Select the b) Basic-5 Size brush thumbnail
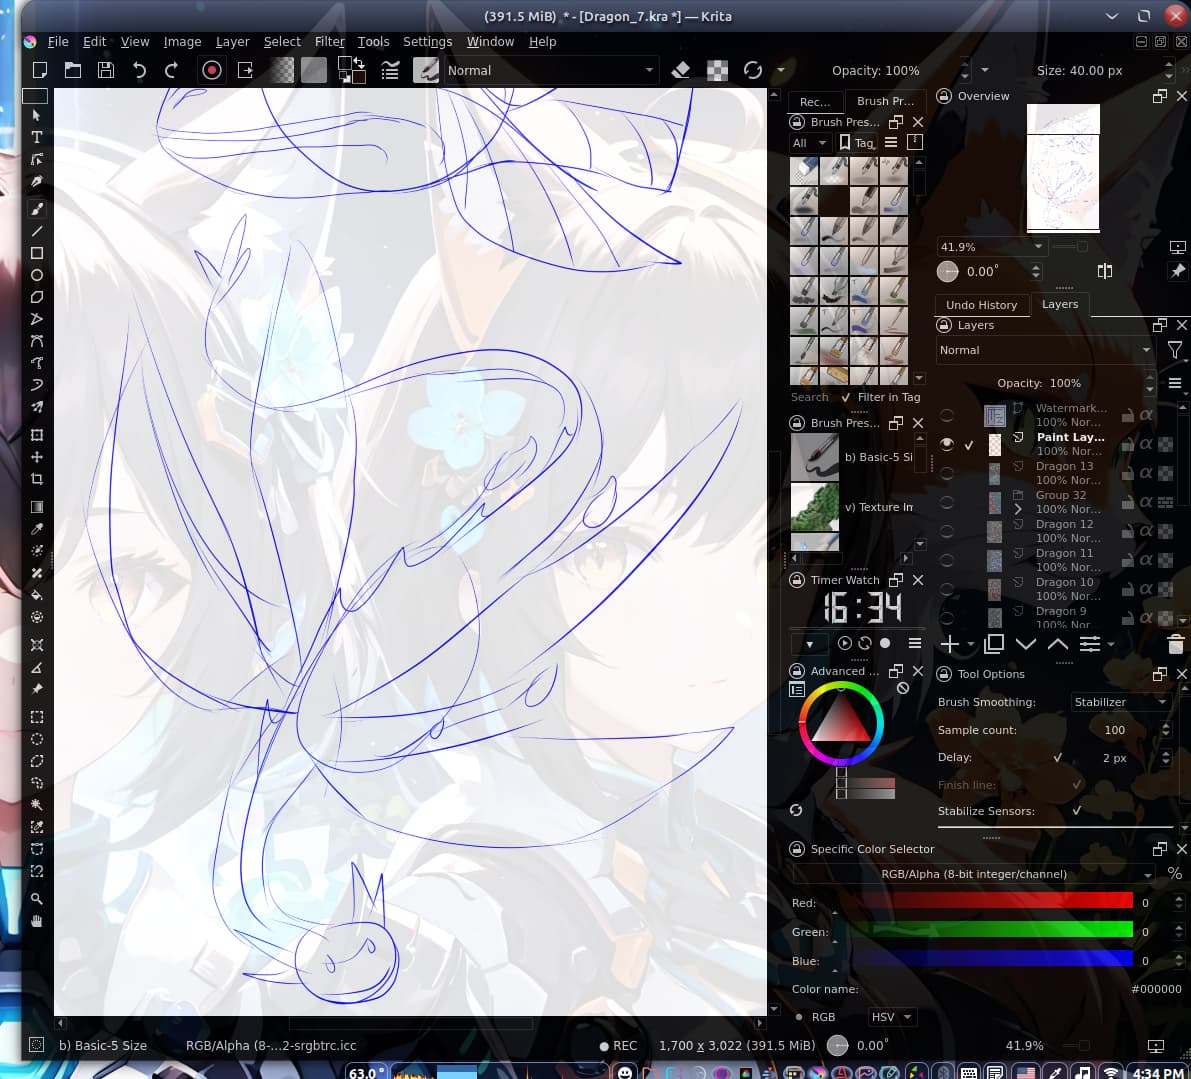The image size is (1191, 1079). point(814,457)
